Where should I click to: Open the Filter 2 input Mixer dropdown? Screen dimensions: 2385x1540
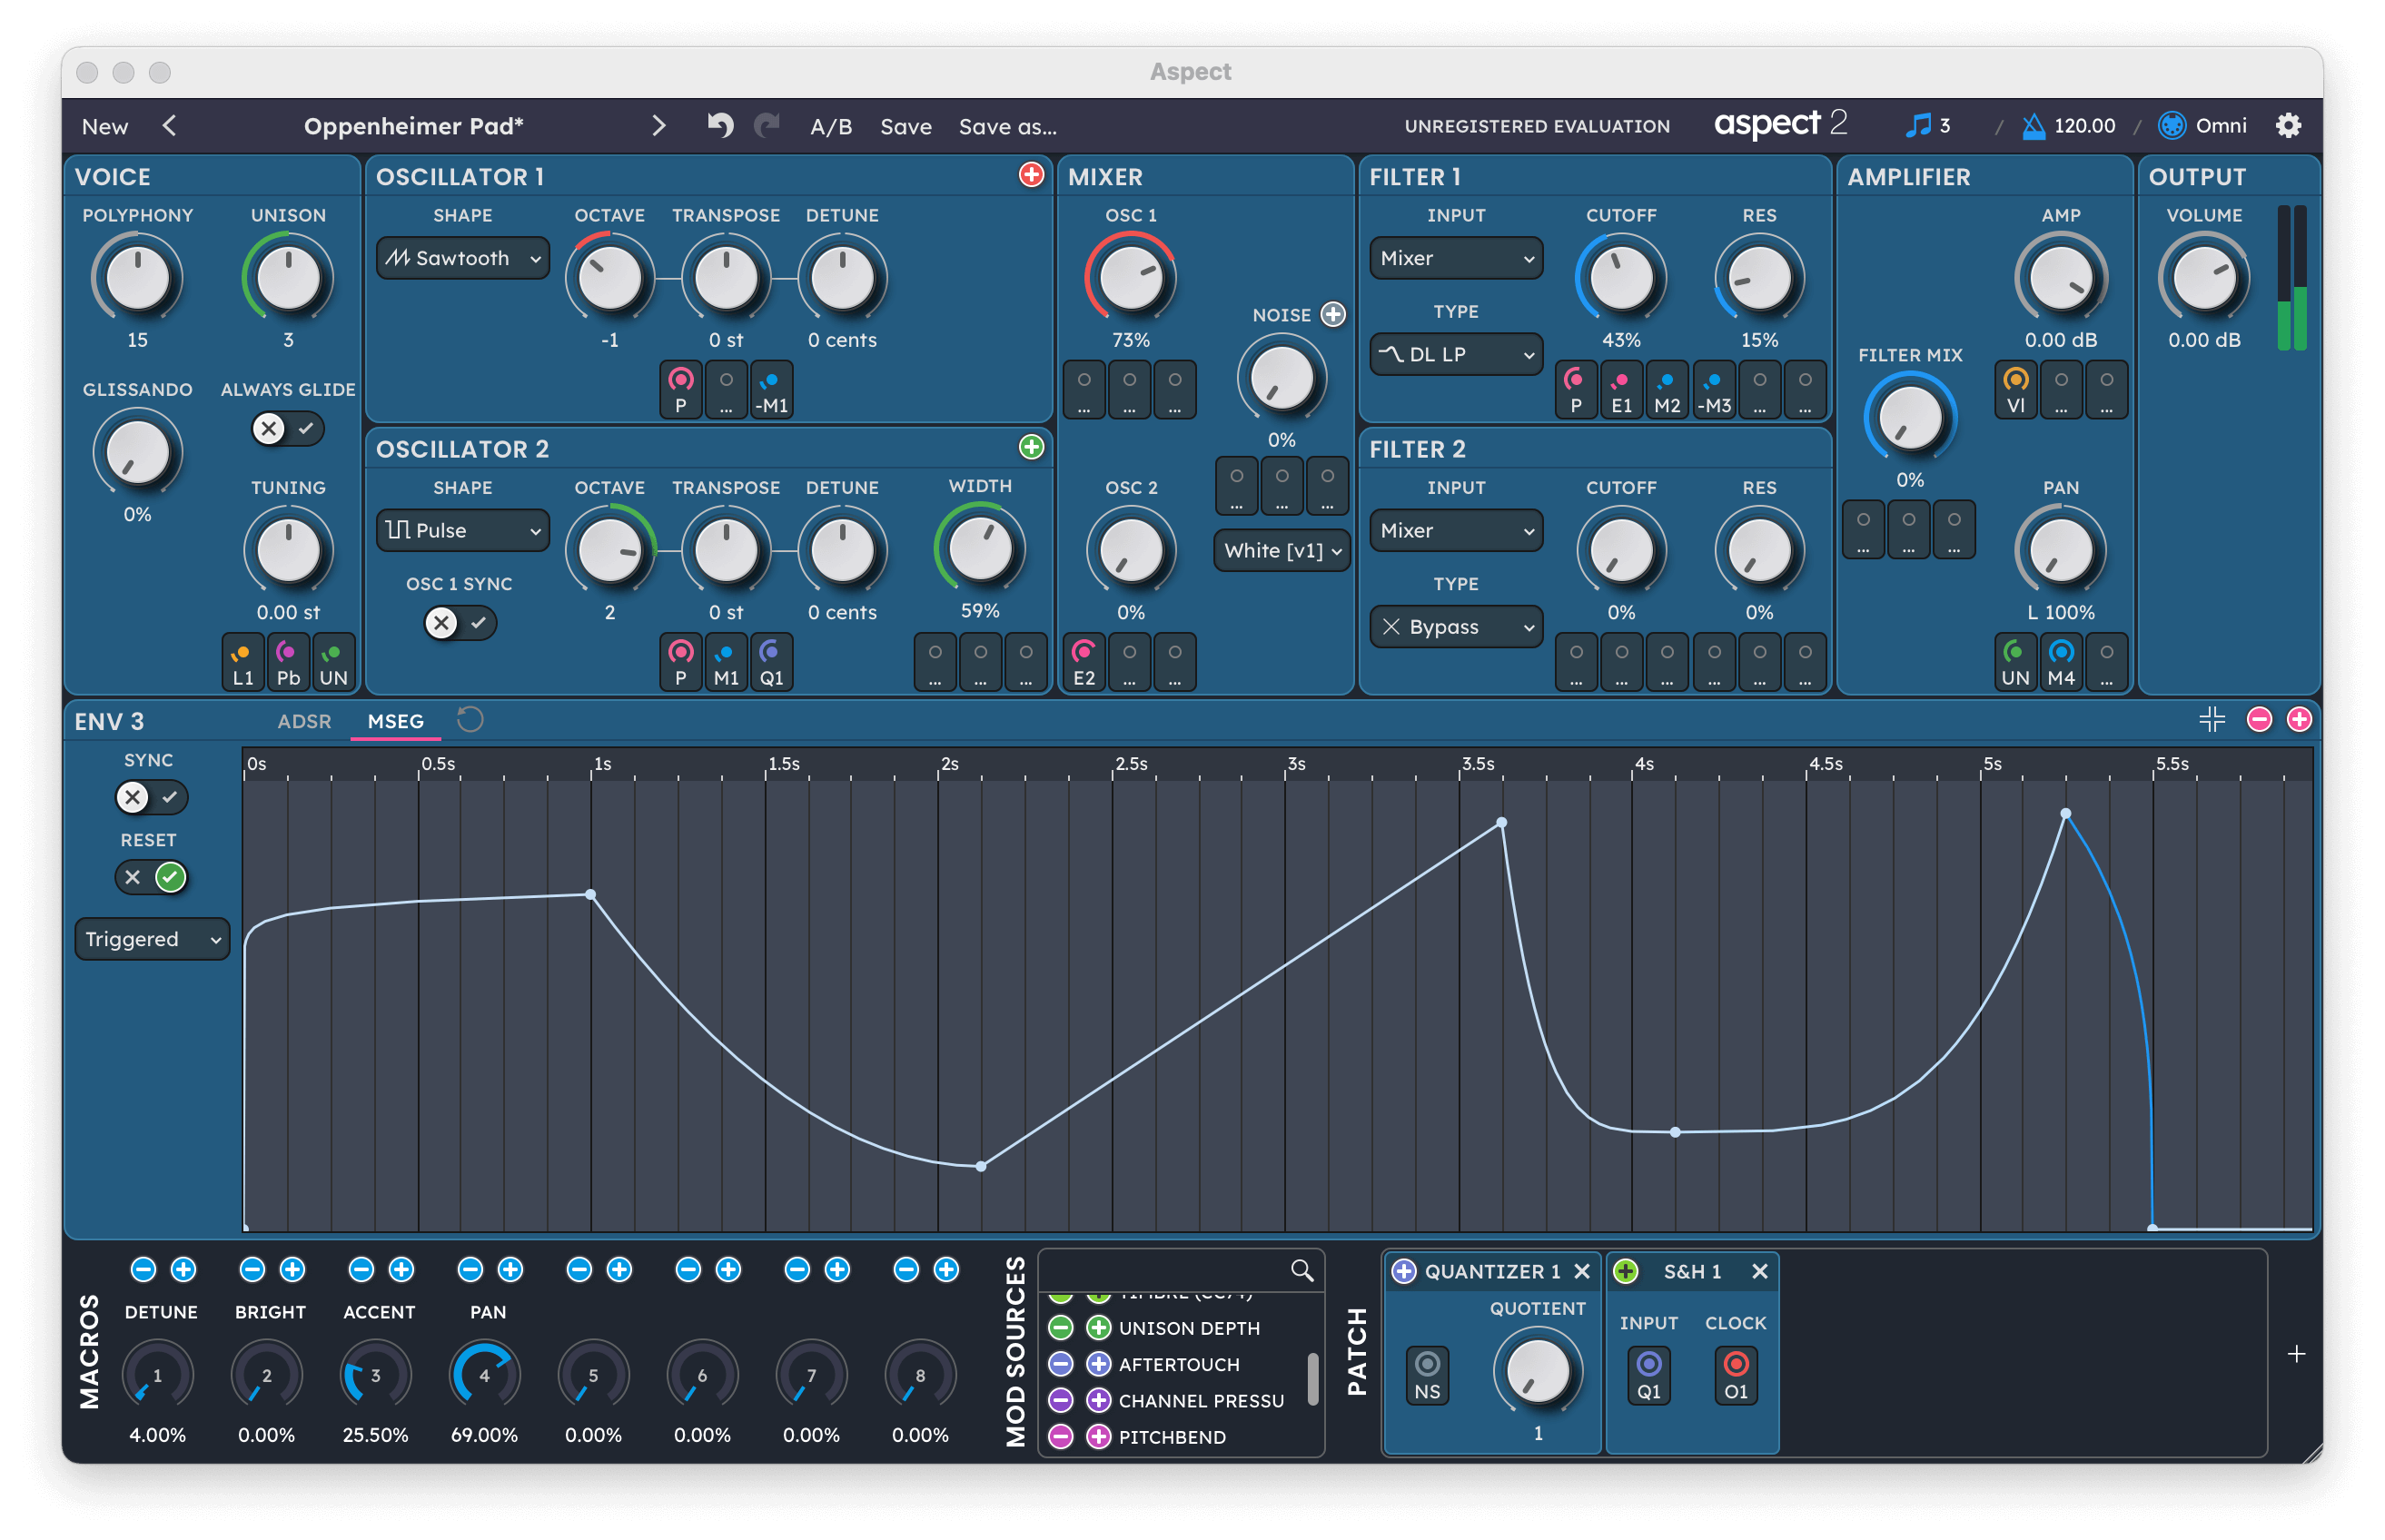pyautogui.click(x=1455, y=530)
